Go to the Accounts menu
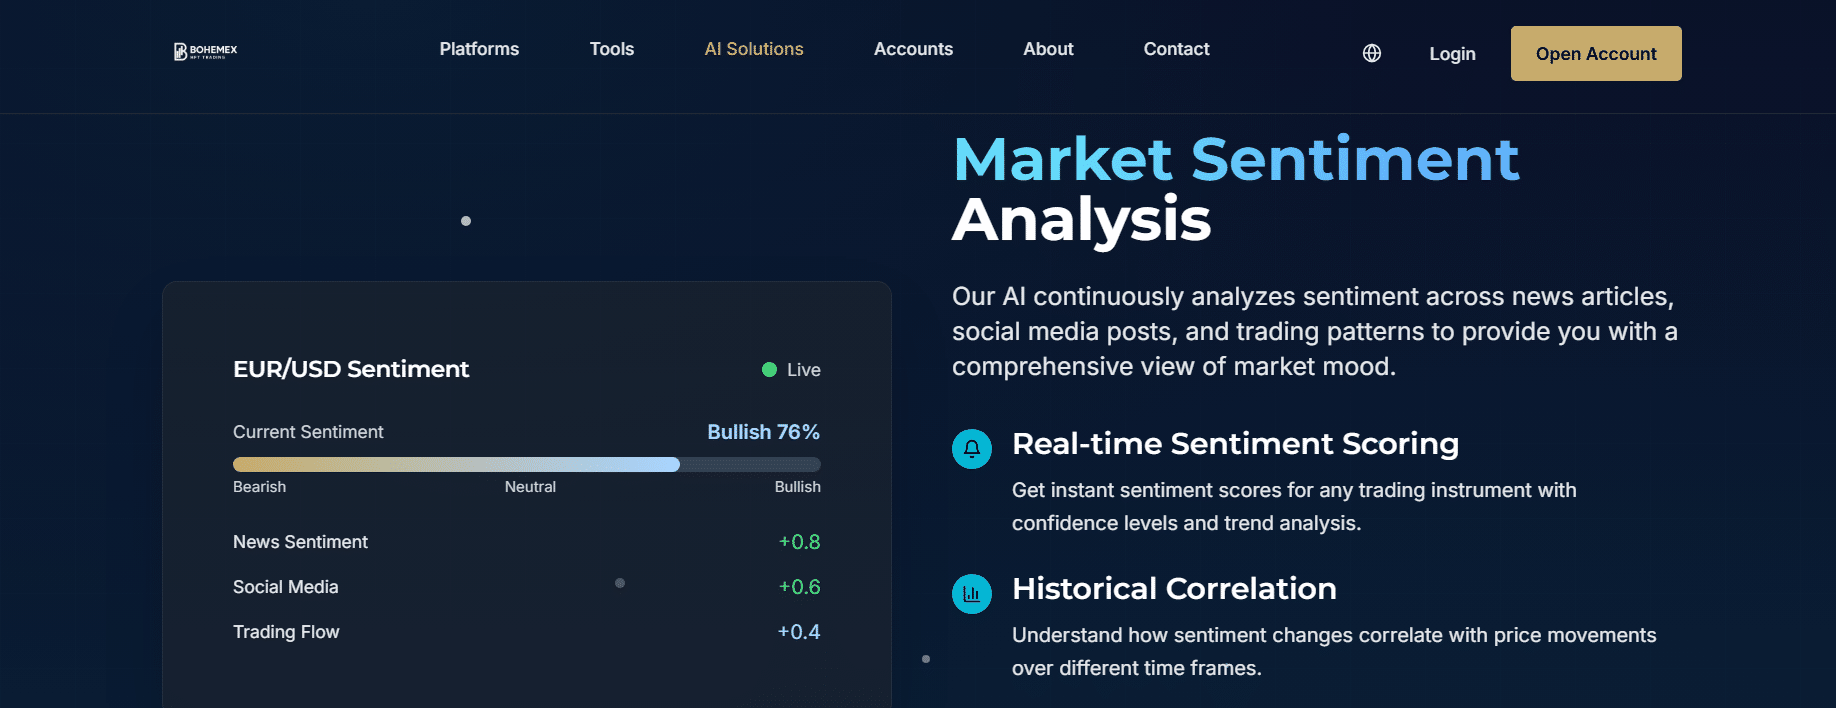The height and width of the screenshot is (708, 1836). (913, 49)
